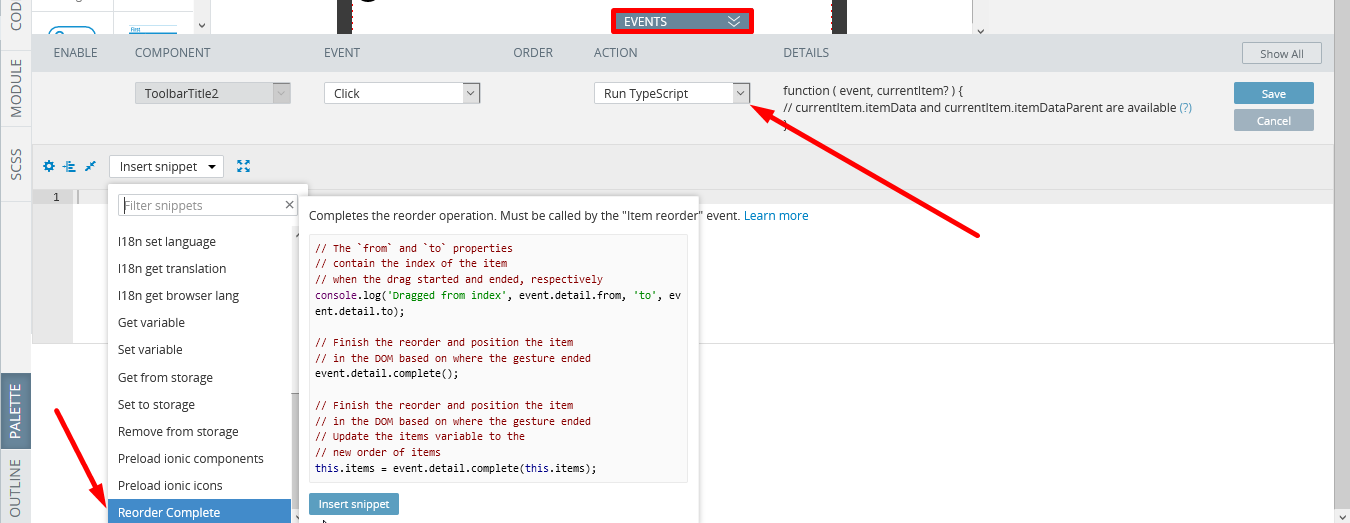Open the Click event dropdown

(402, 93)
